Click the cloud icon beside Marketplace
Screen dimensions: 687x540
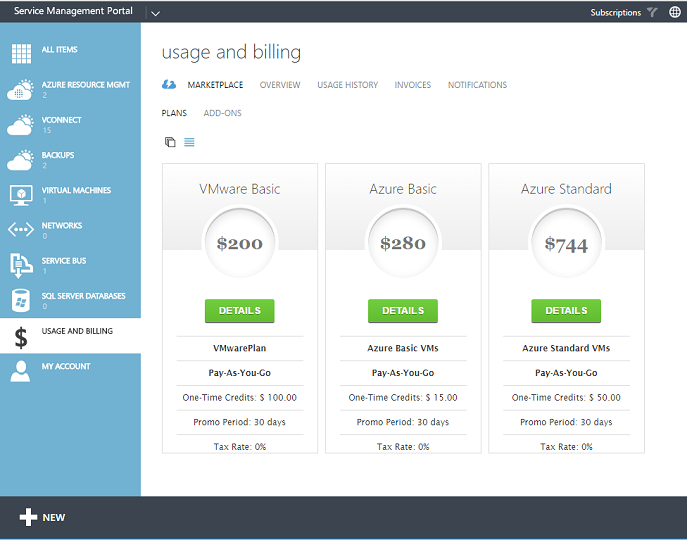click(169, 84)
